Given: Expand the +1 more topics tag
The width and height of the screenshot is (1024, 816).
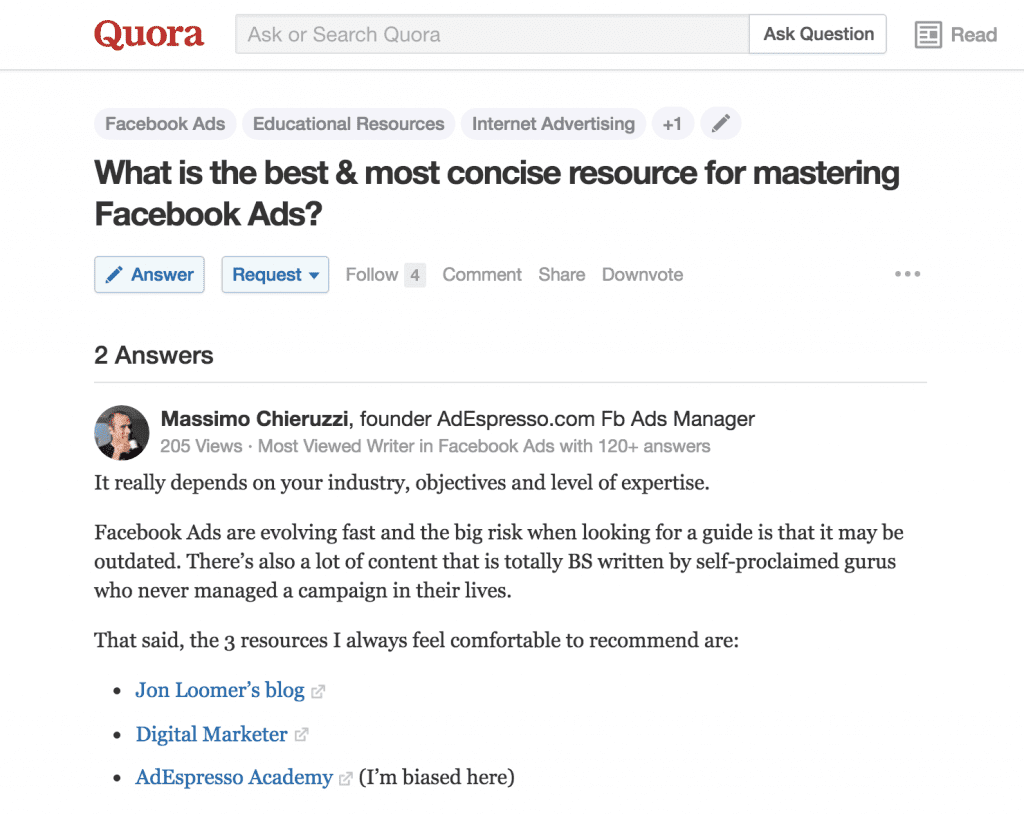Looking at the screenshot, I should pos(672,124).
